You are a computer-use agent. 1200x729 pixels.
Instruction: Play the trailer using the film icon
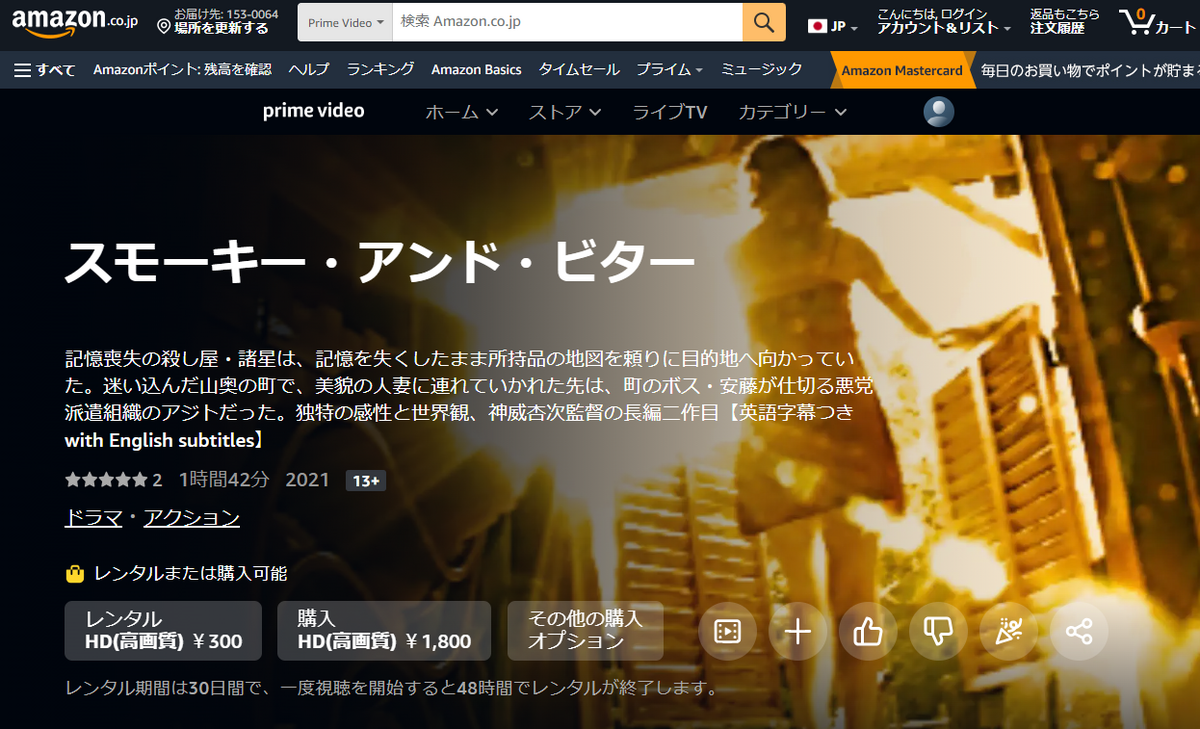(727, 631)
